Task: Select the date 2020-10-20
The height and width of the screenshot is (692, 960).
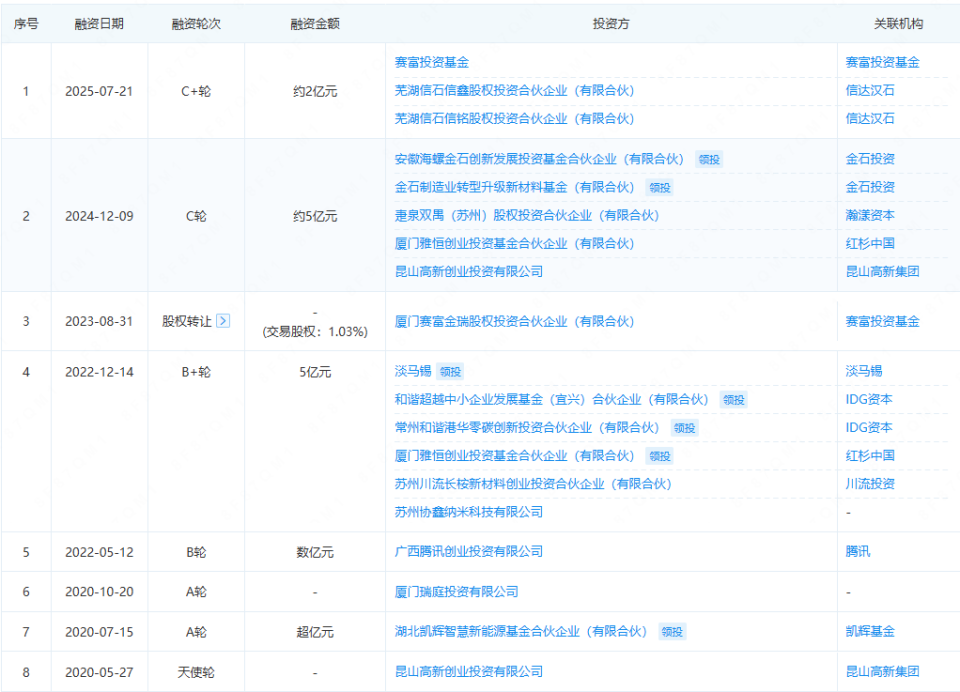Action: point(99,592)
